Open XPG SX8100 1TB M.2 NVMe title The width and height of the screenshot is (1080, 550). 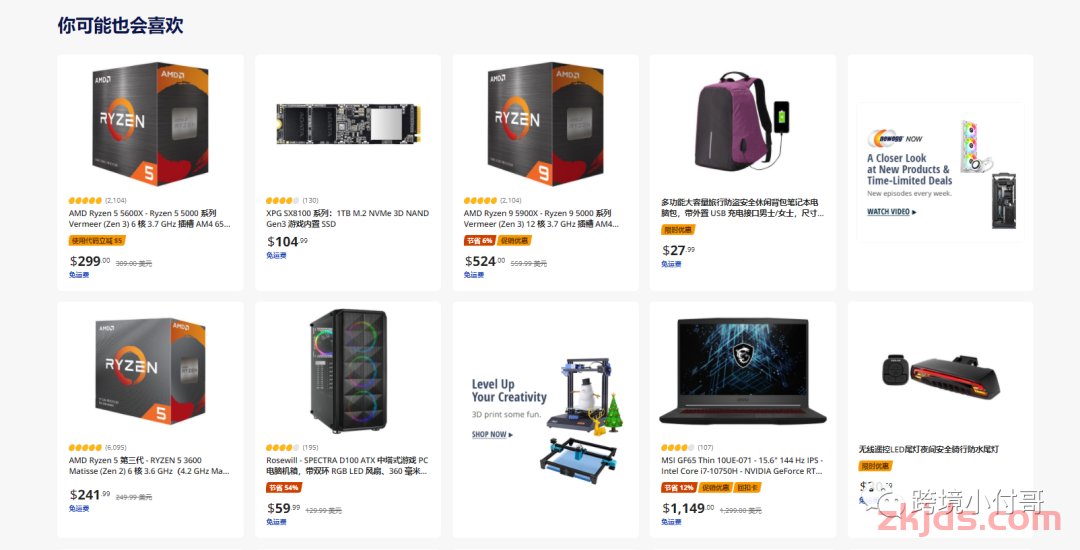point(348,219)
